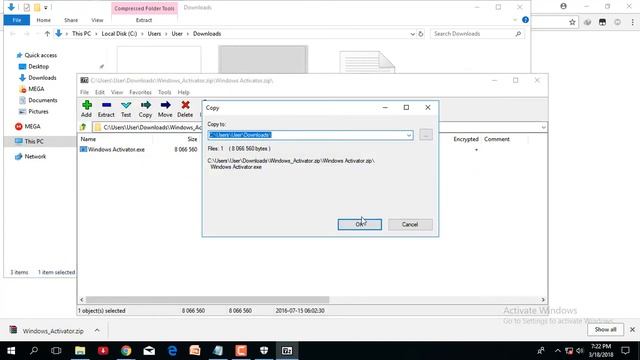Click the 7-Zip taskbar icon
This screenshot has height=360, width=640.
tap(287, 351)
